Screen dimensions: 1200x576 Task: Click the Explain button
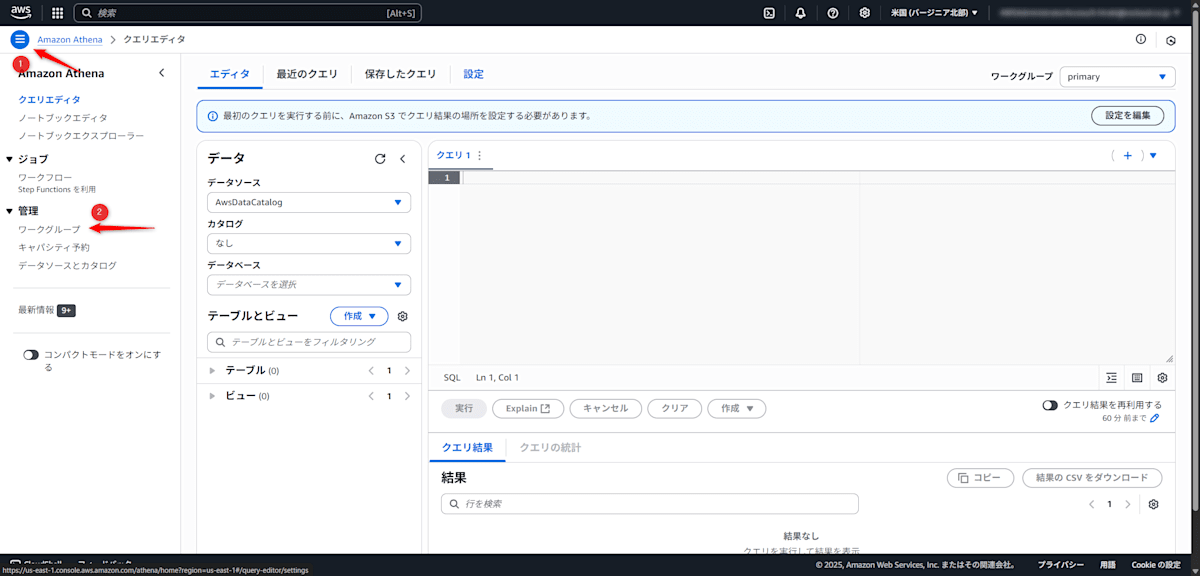point(528,408)
